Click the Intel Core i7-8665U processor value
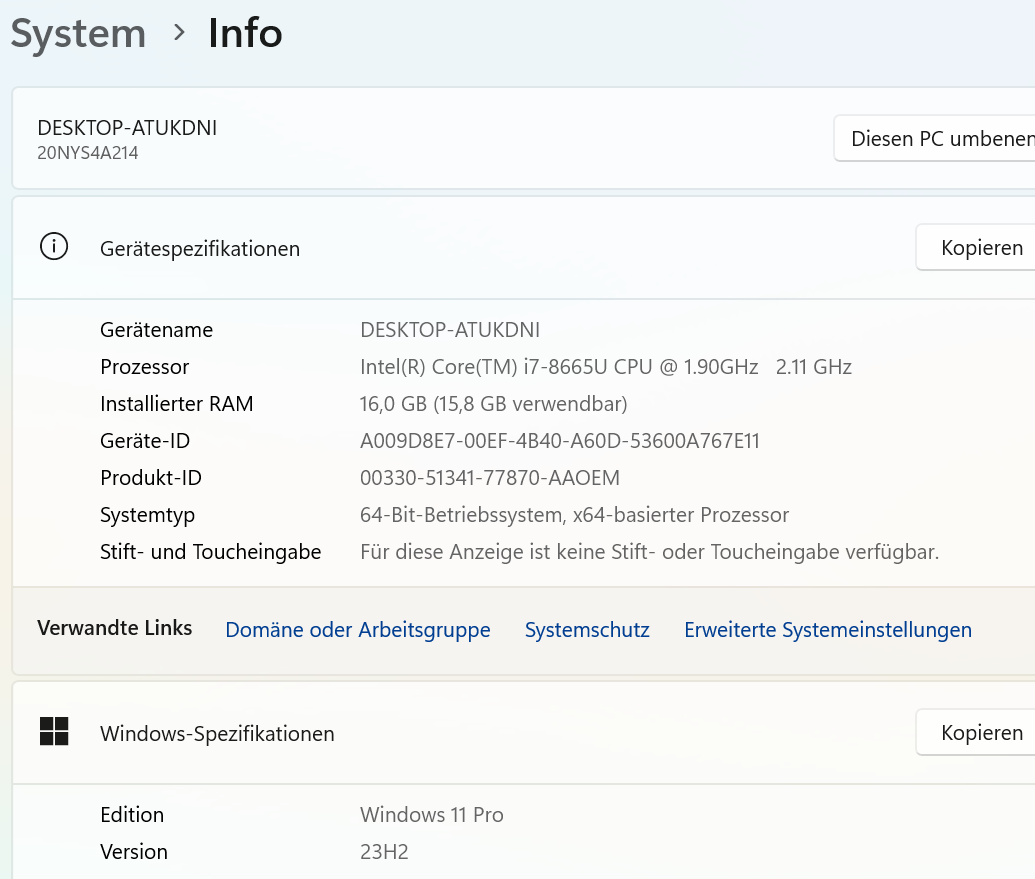Viewport: 1035px width, 879px height. 606,367
